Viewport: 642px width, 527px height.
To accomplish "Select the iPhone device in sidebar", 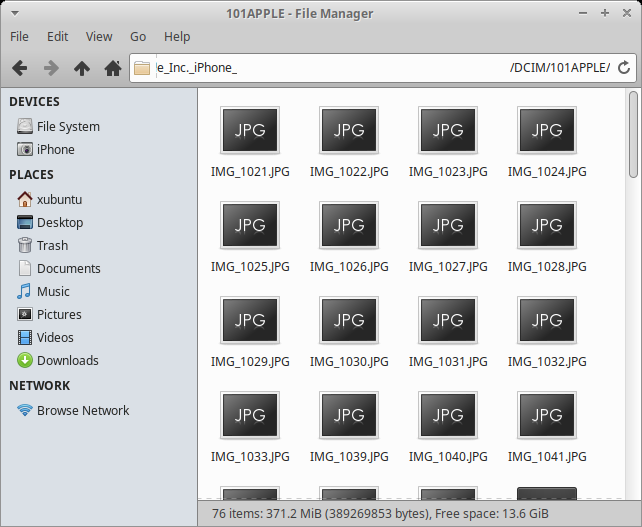I will [x=55, y=149].
